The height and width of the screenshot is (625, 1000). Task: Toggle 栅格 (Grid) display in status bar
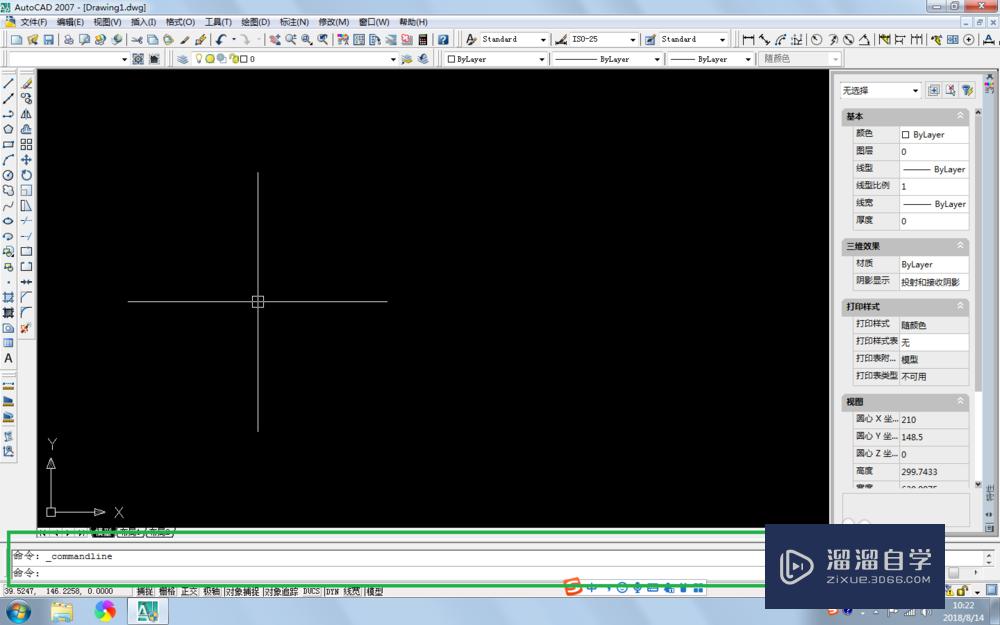[167, 592]
